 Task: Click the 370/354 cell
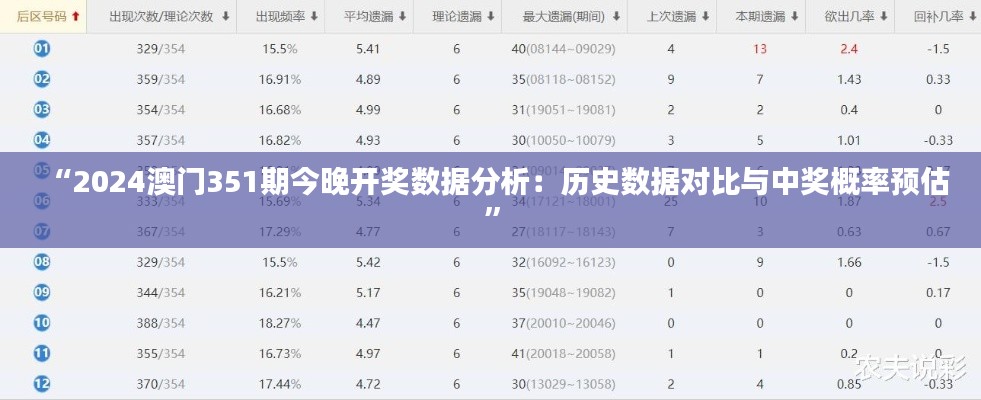point(161,384)
